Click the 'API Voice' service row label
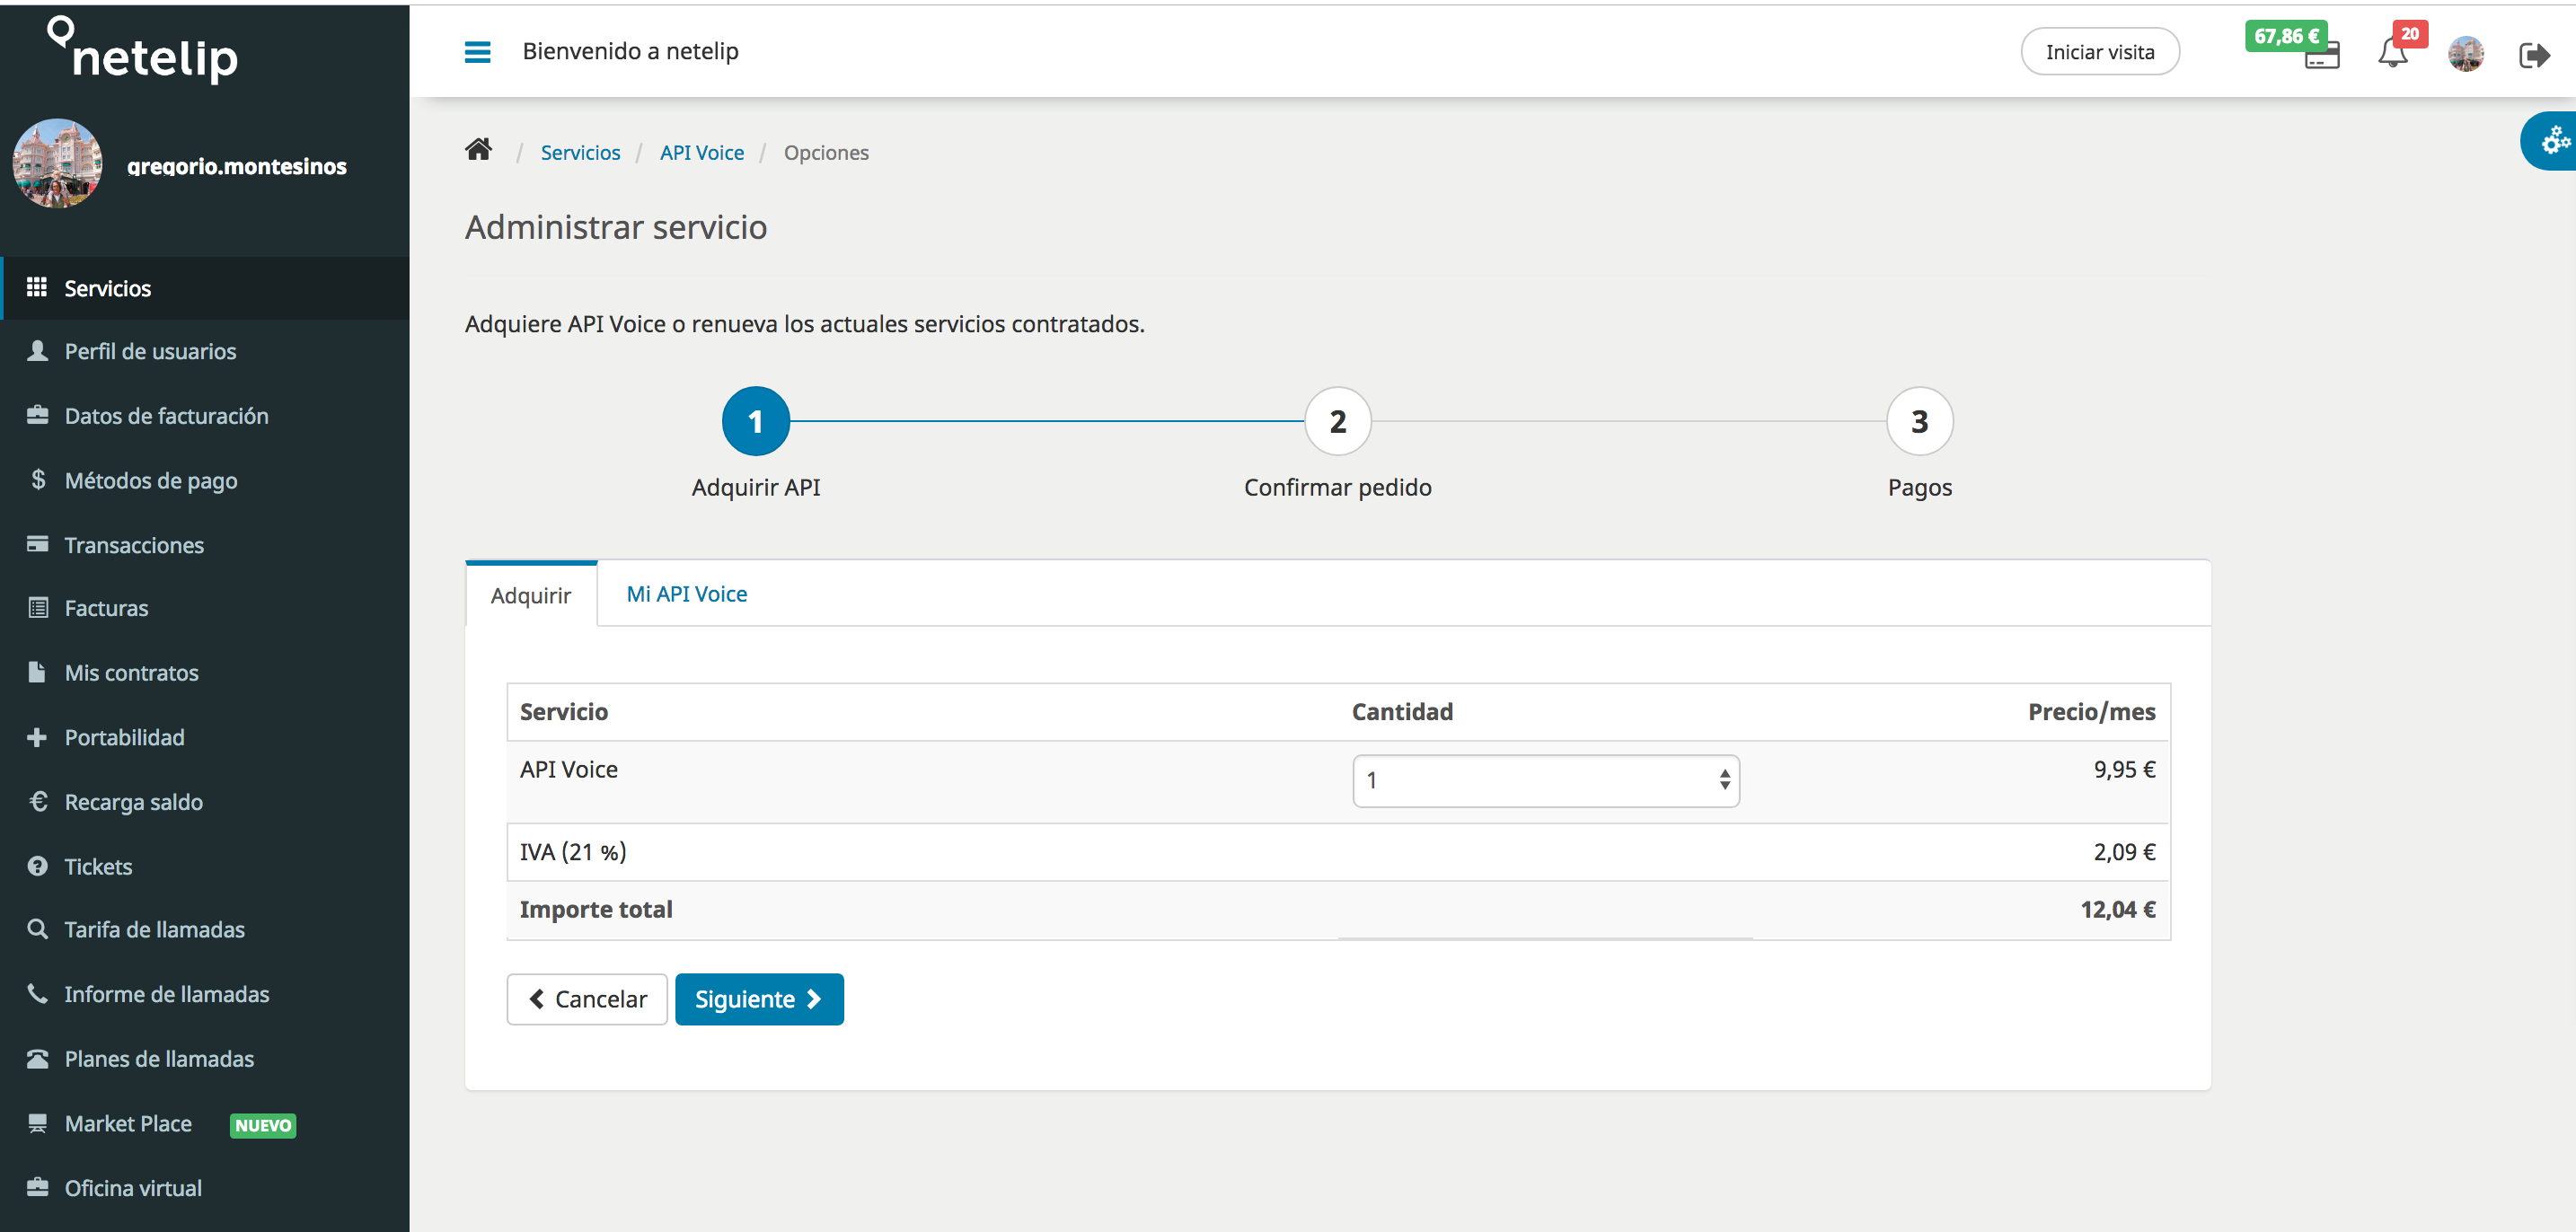This screenshot has width=2576, height=1232. point(569,769)
